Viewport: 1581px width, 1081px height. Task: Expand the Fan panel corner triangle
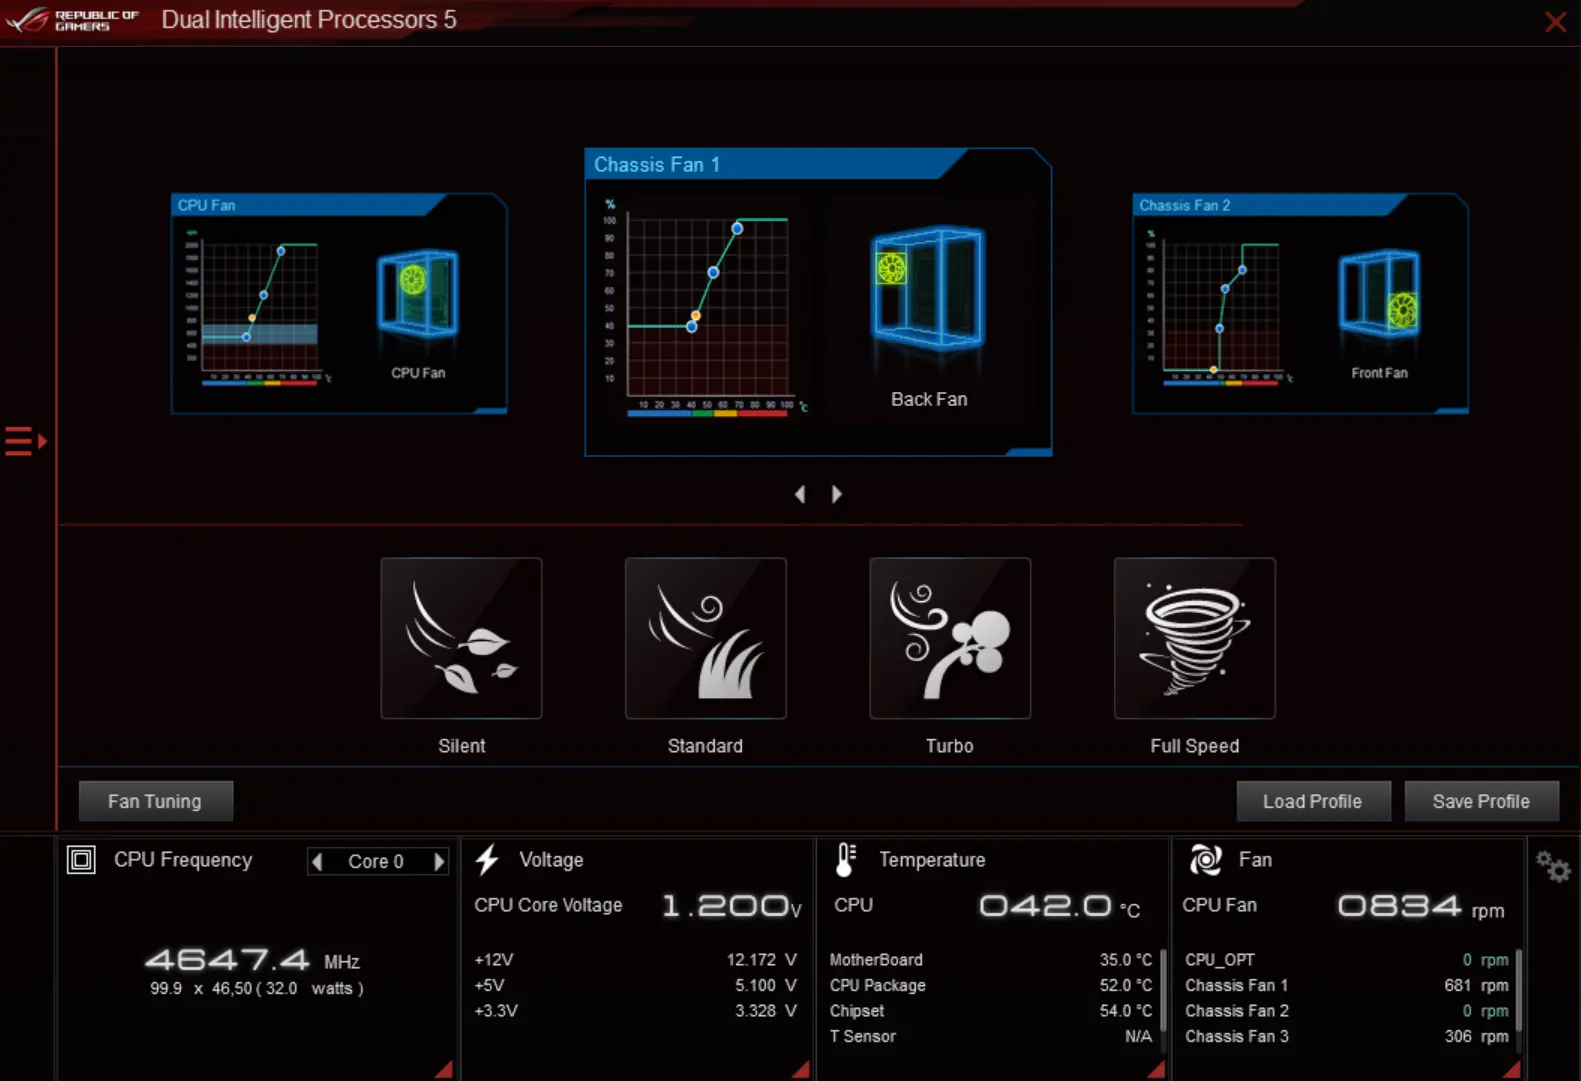tap(1513, 1070)
